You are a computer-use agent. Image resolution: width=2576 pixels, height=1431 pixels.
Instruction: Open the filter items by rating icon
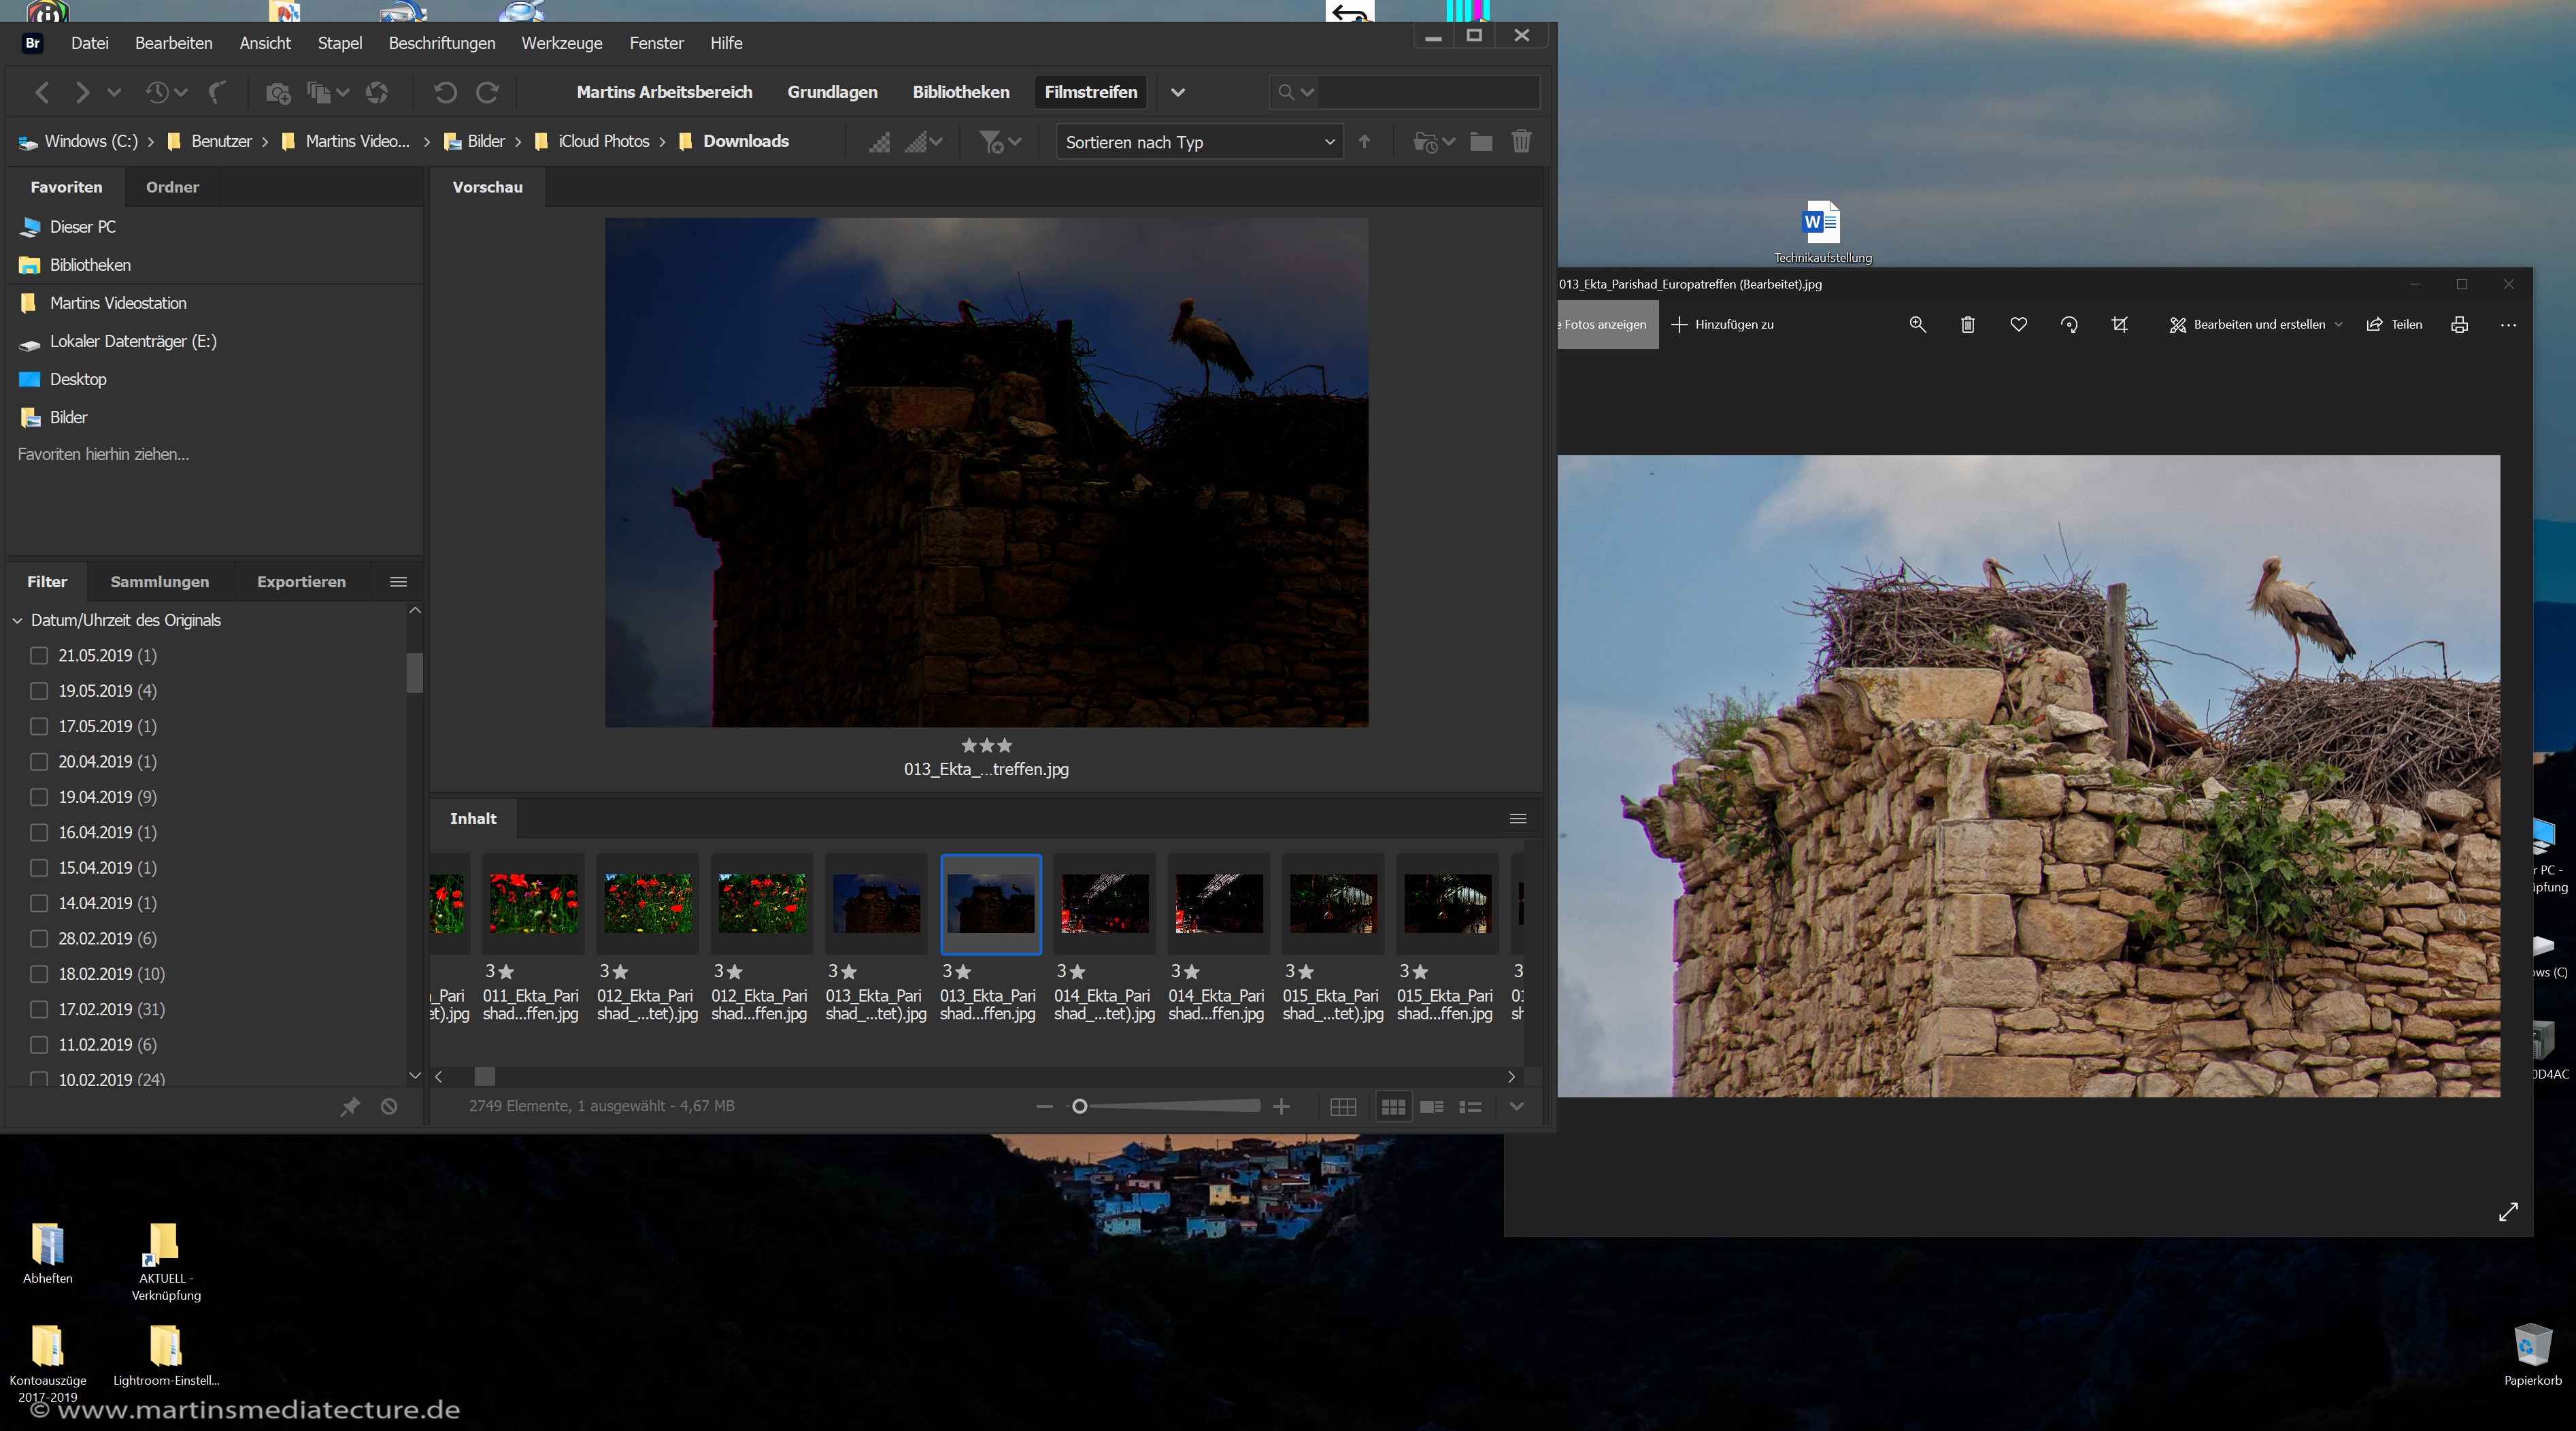[x=993, y=141]
